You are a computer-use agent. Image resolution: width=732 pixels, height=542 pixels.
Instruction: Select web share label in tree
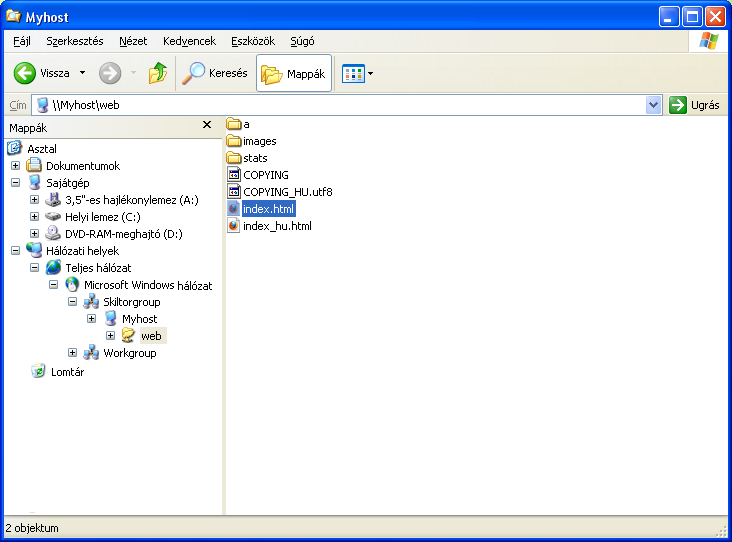[151, 336]
